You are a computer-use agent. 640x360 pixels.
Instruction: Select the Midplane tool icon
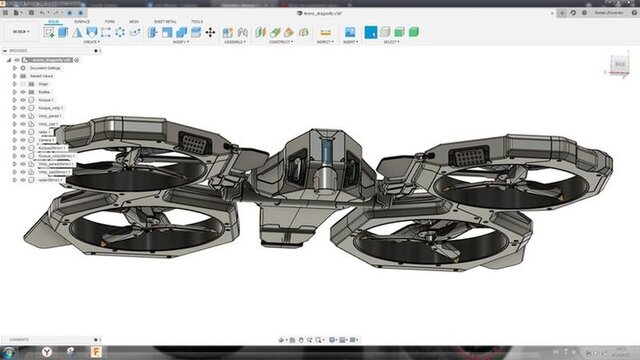tap(303, 32)
